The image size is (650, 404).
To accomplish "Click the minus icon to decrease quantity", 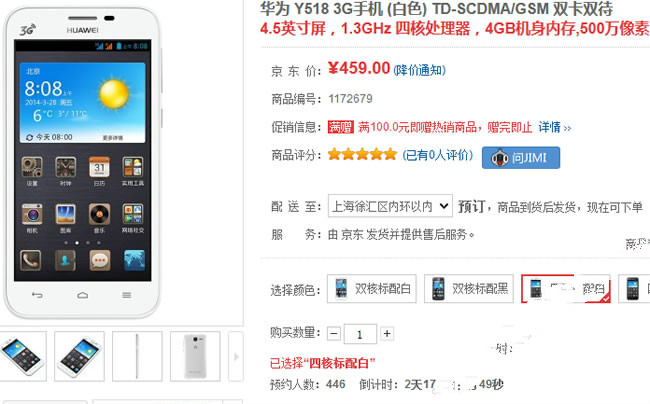I will pyautogui.click(x=334, y=334).
